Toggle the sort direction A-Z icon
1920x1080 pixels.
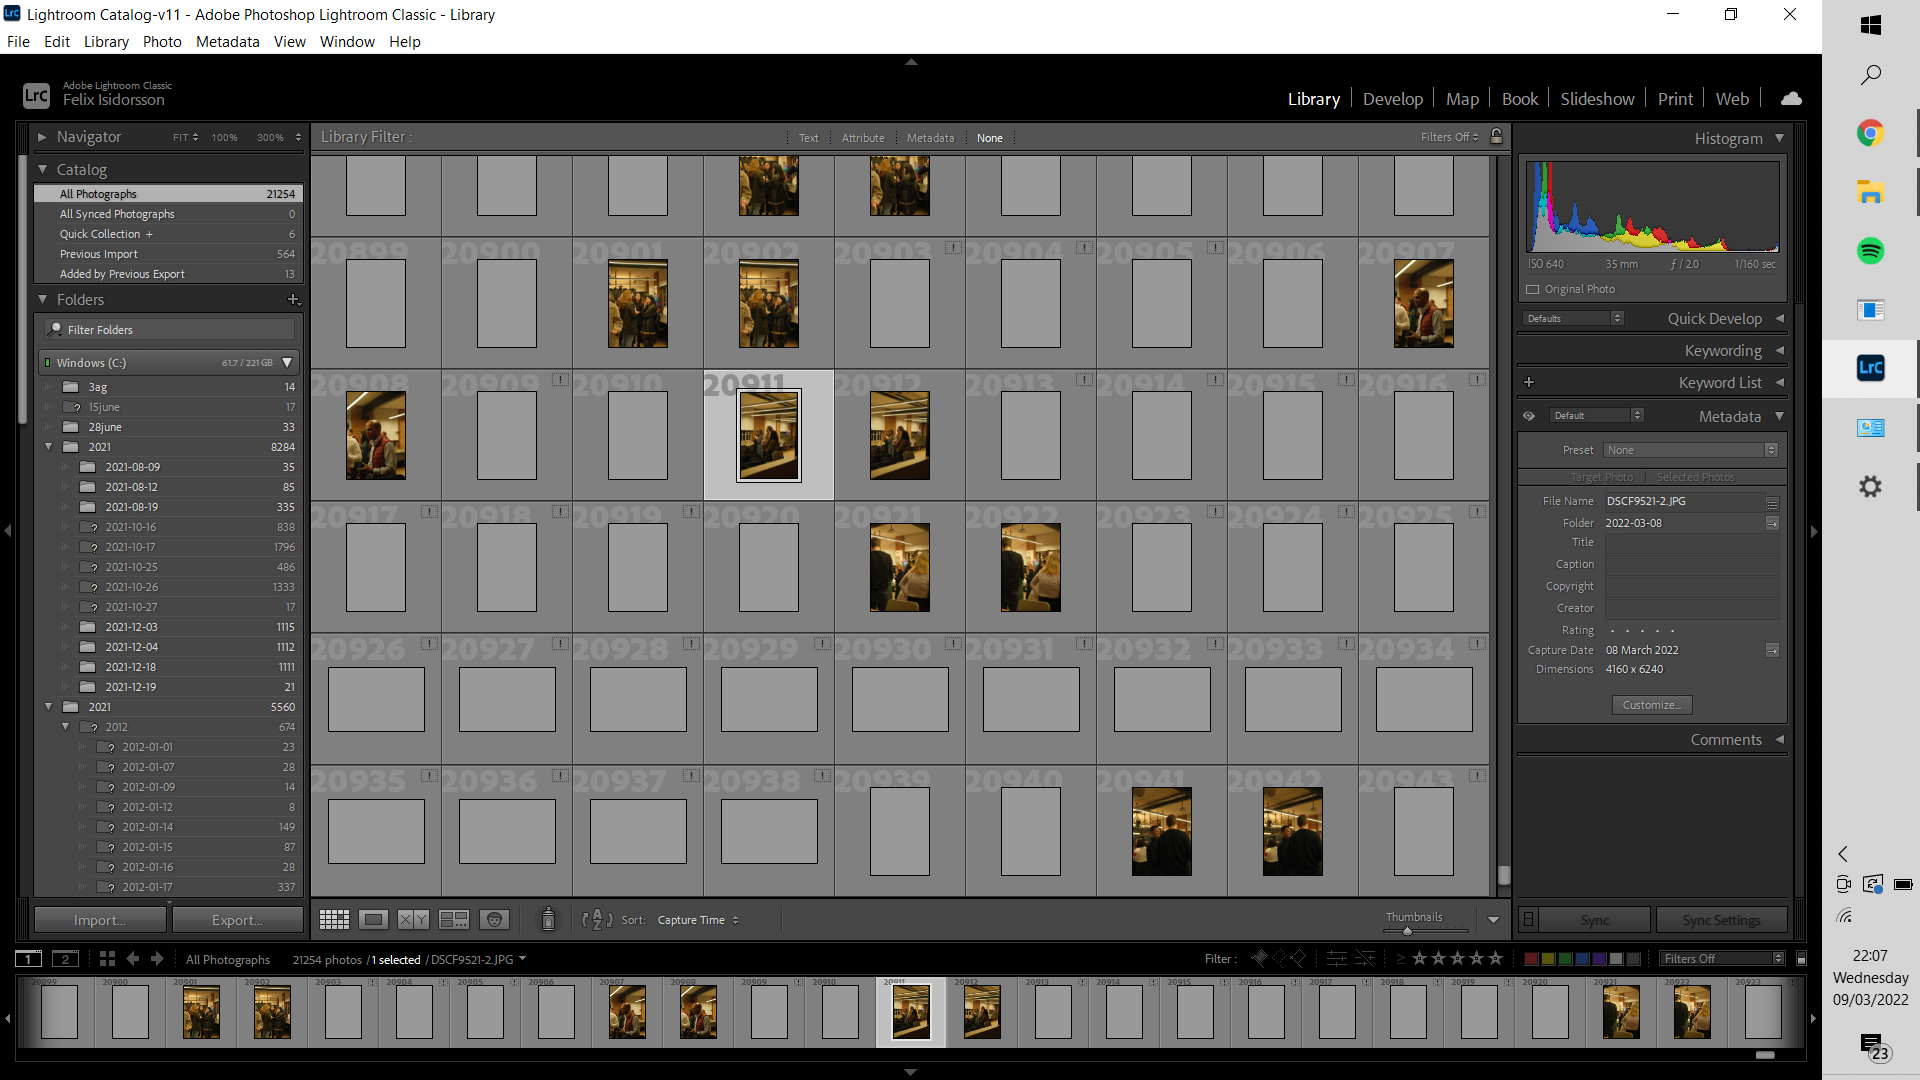[x=597, y=919]
